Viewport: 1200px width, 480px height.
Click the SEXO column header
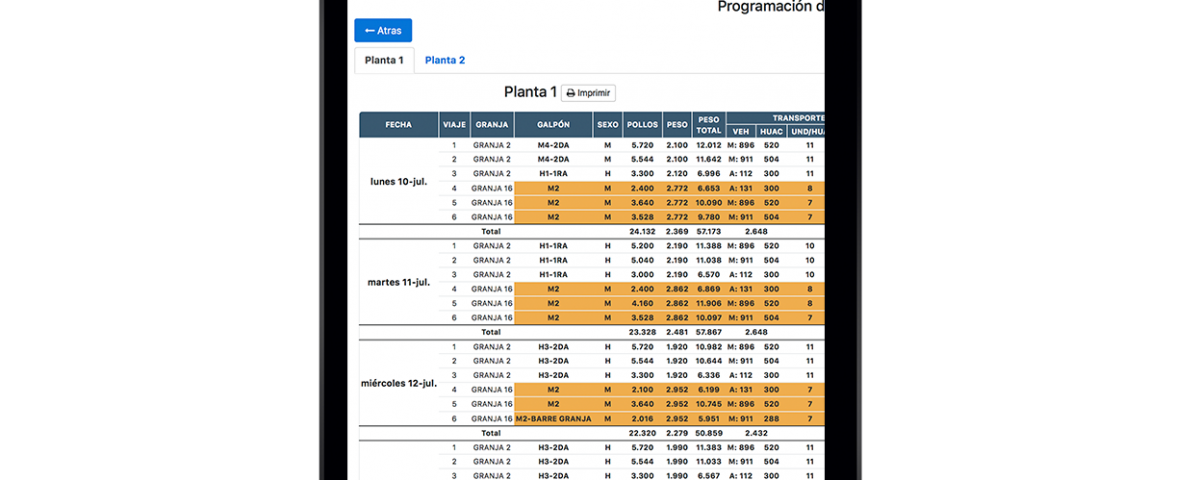[607, 125]
